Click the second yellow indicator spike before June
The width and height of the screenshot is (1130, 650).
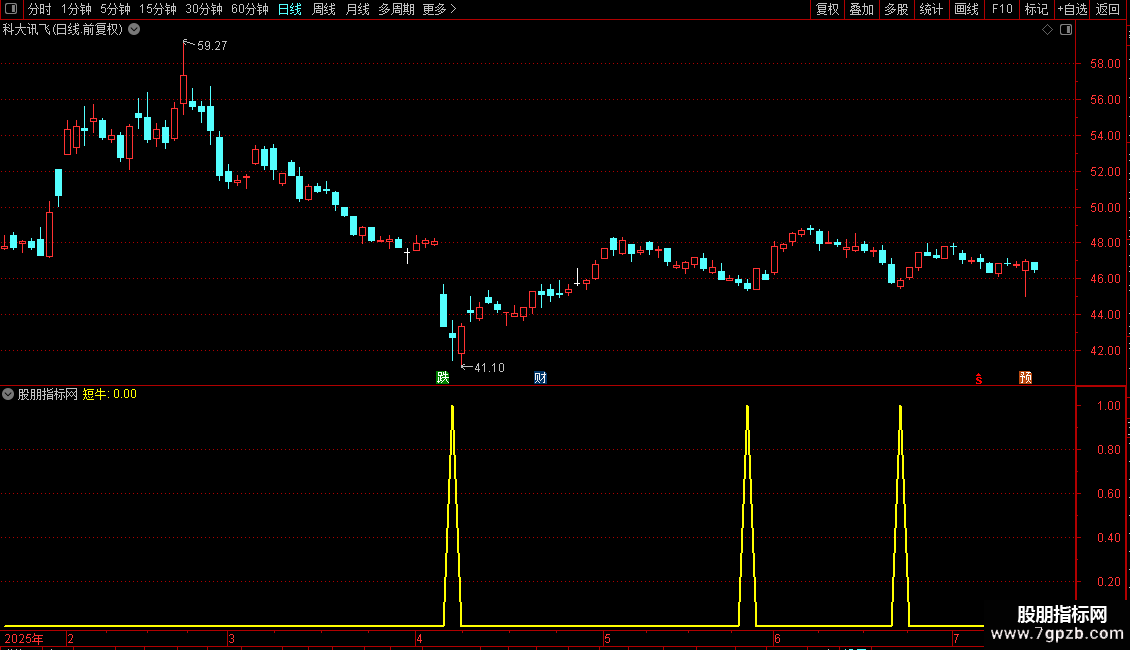[747, 515]
